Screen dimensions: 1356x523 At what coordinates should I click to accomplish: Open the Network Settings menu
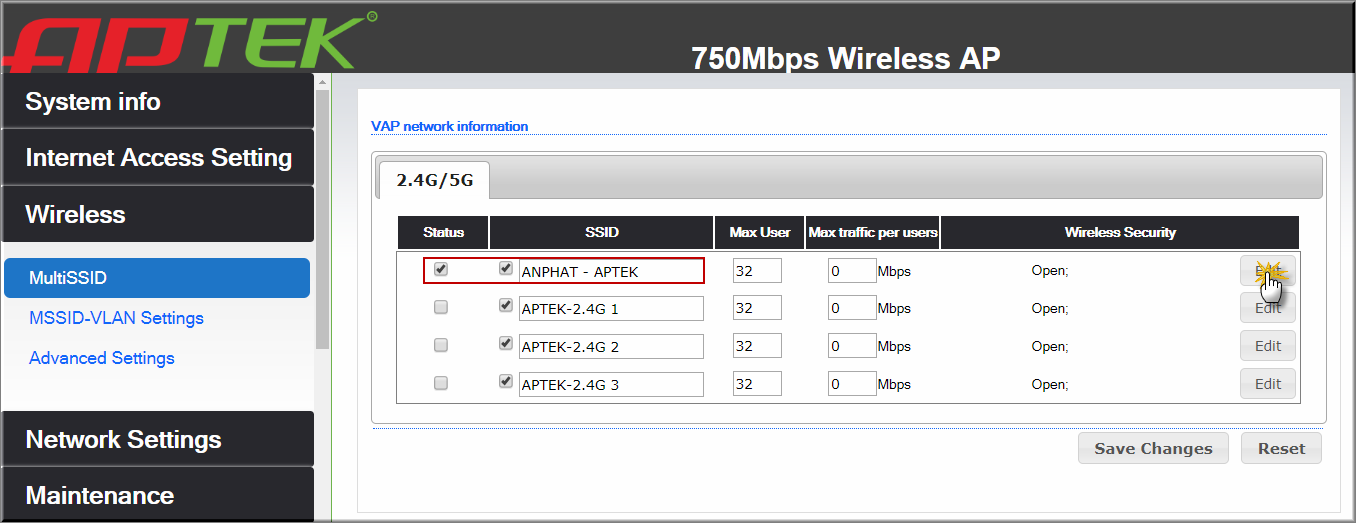coord(158,439)
